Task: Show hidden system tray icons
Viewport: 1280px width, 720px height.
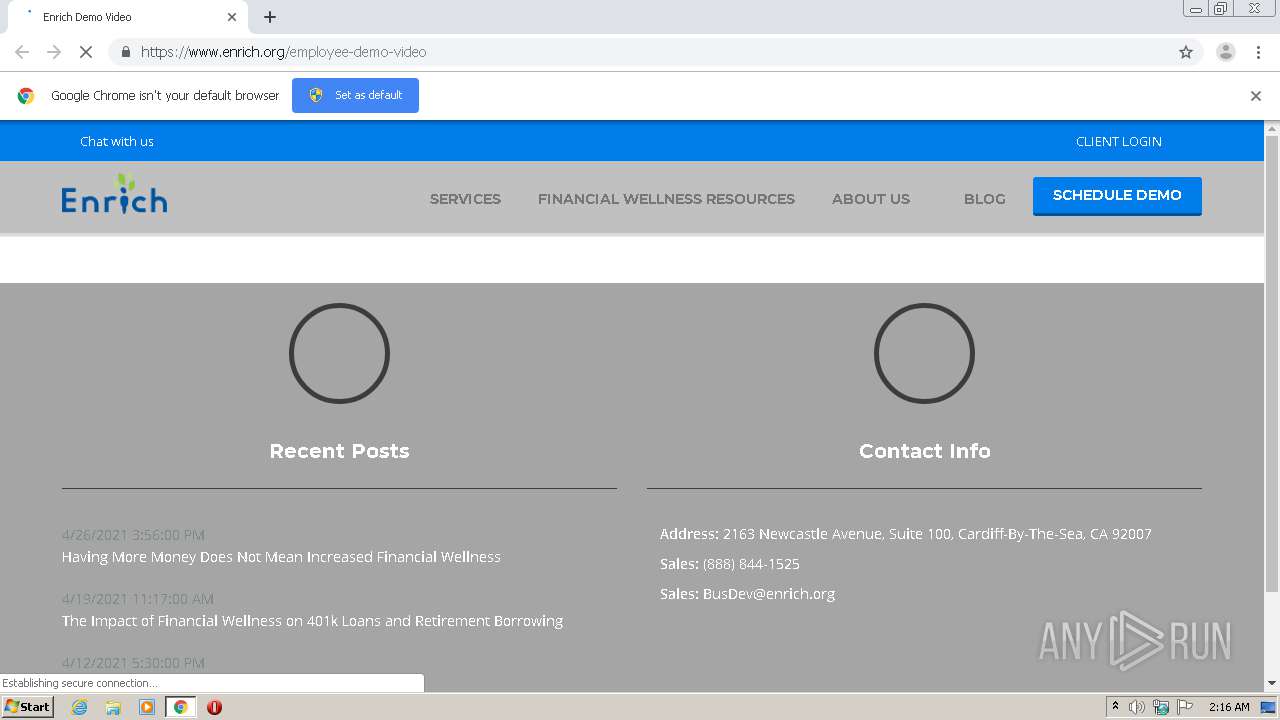Action: coord(1115,707)
